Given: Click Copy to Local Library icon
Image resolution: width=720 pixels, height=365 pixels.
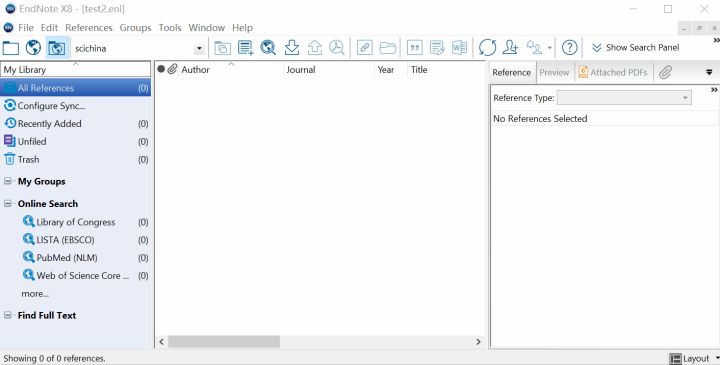Looking at the screenshot, I should pyautogui.click(x=222, y=48).
